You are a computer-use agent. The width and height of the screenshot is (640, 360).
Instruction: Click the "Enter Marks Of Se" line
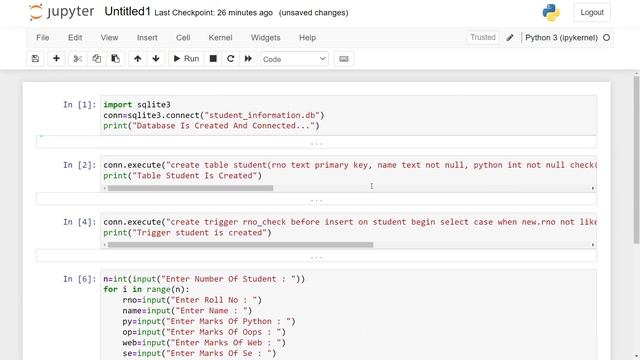(199, 353)
